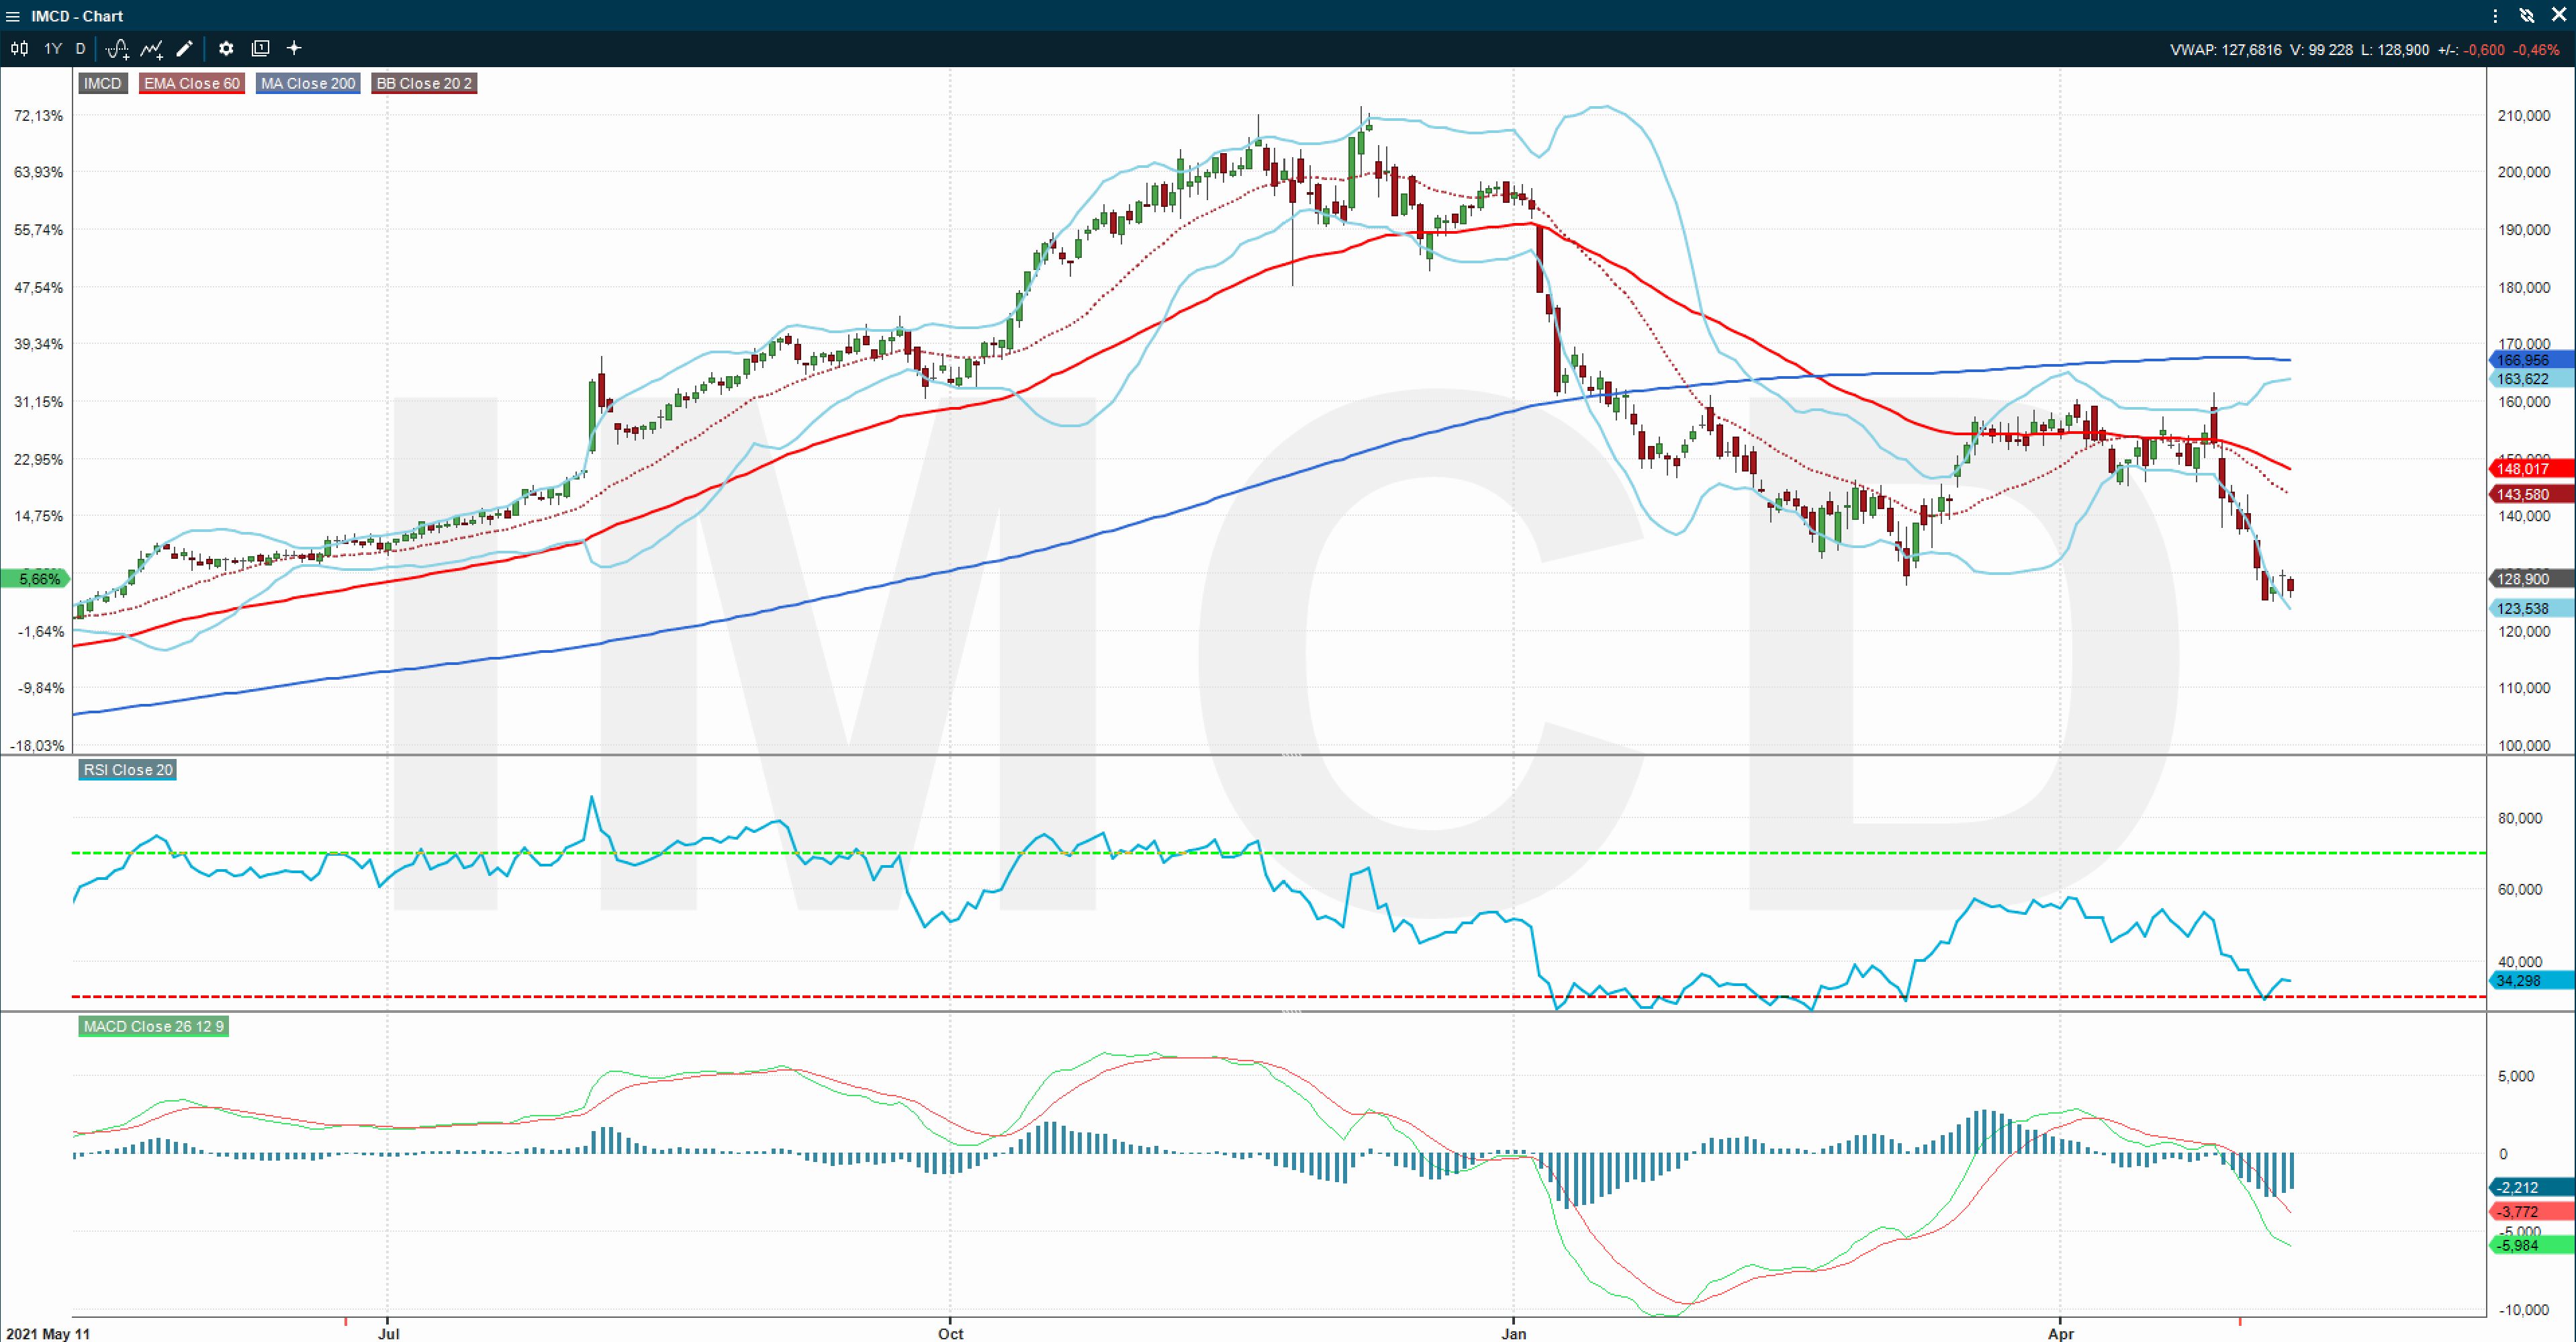The width and height of the screenshot is (2576, 1342).
Task: Select the IMCD series legend label
Action: click(103, 83)
